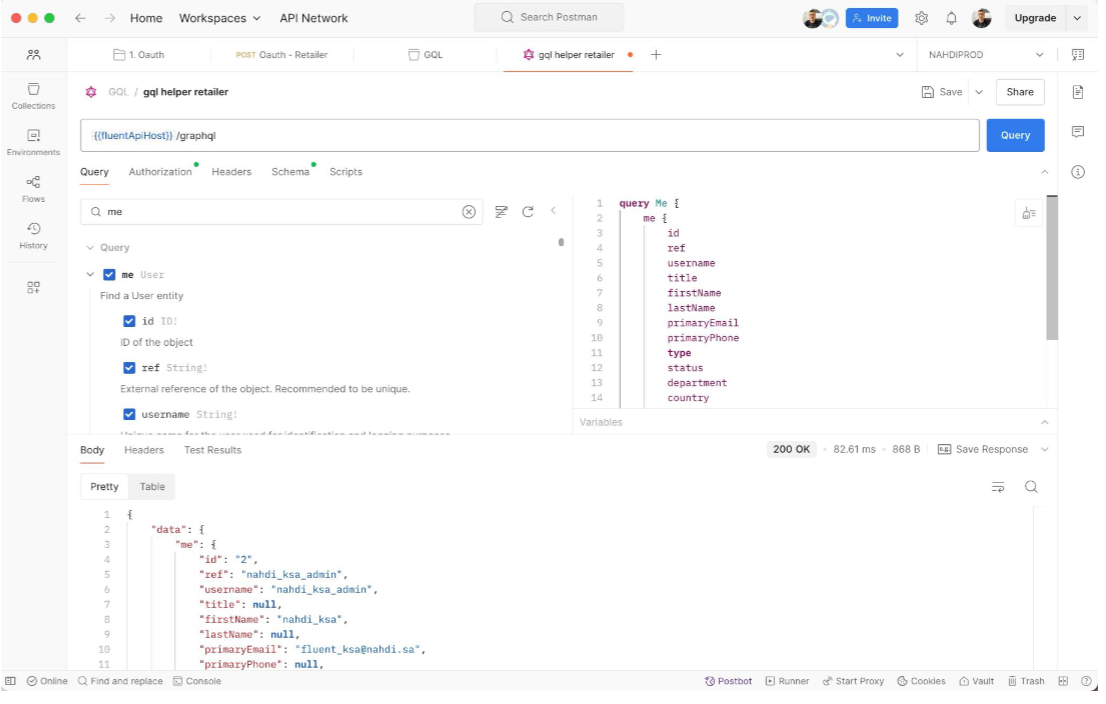Toggle the username field checkbox
The width and height of the screenshot is (1106, 704).
click(x=129, y=414)
